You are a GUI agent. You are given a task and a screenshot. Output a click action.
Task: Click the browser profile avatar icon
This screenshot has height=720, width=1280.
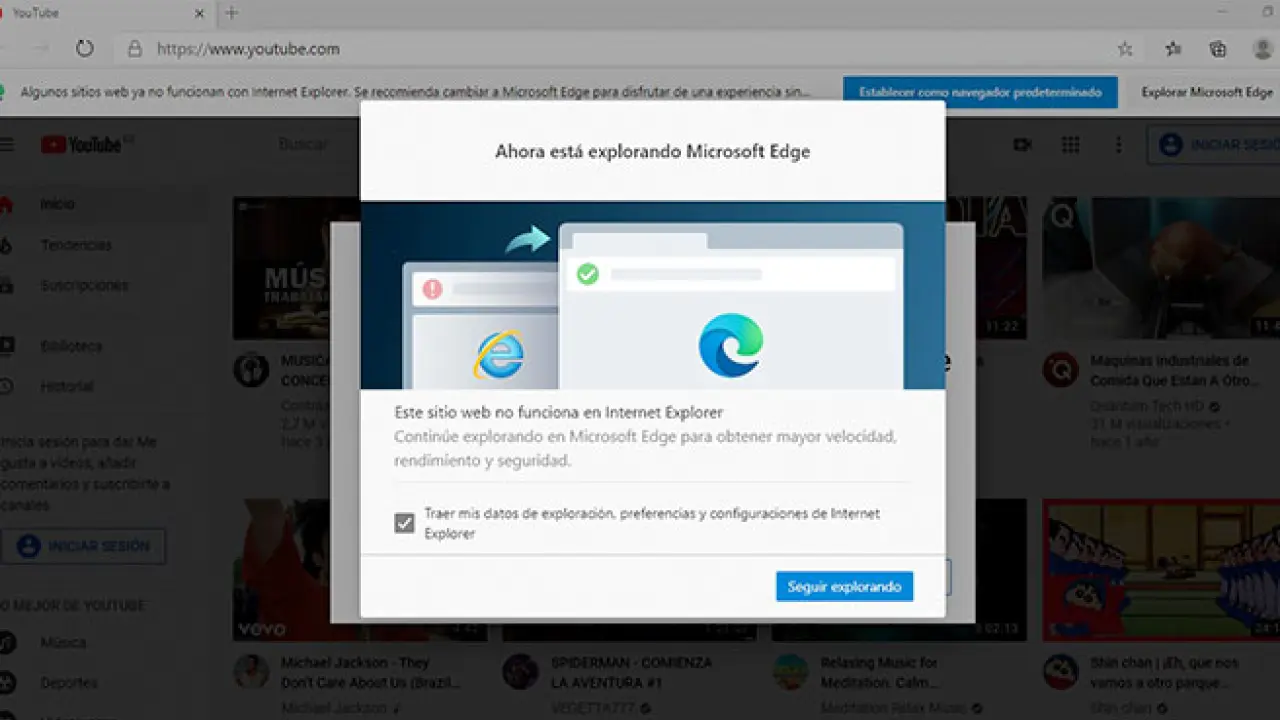point(1262,49)
